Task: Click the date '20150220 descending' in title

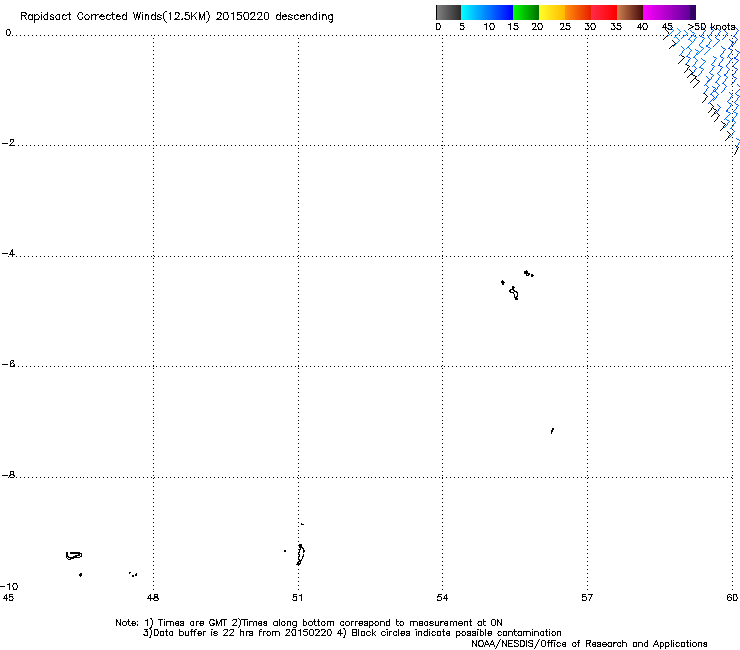Action: click(x=275, y=16)
